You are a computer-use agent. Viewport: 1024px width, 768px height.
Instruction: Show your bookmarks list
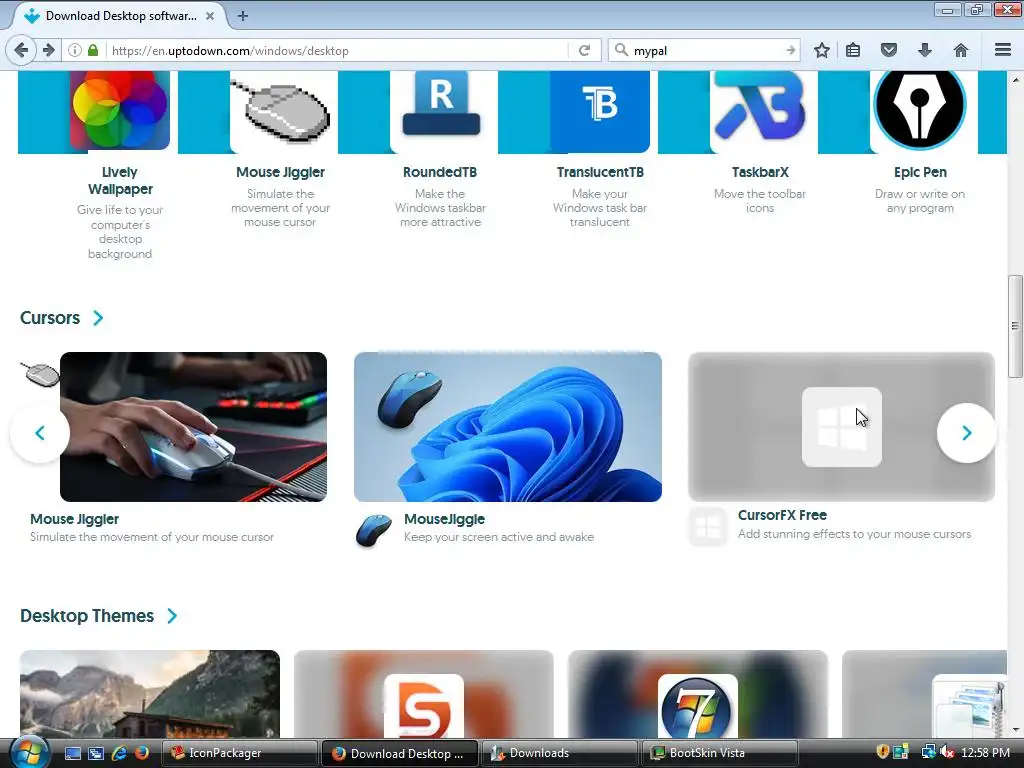pyautogui.click(x=853, y=50)
